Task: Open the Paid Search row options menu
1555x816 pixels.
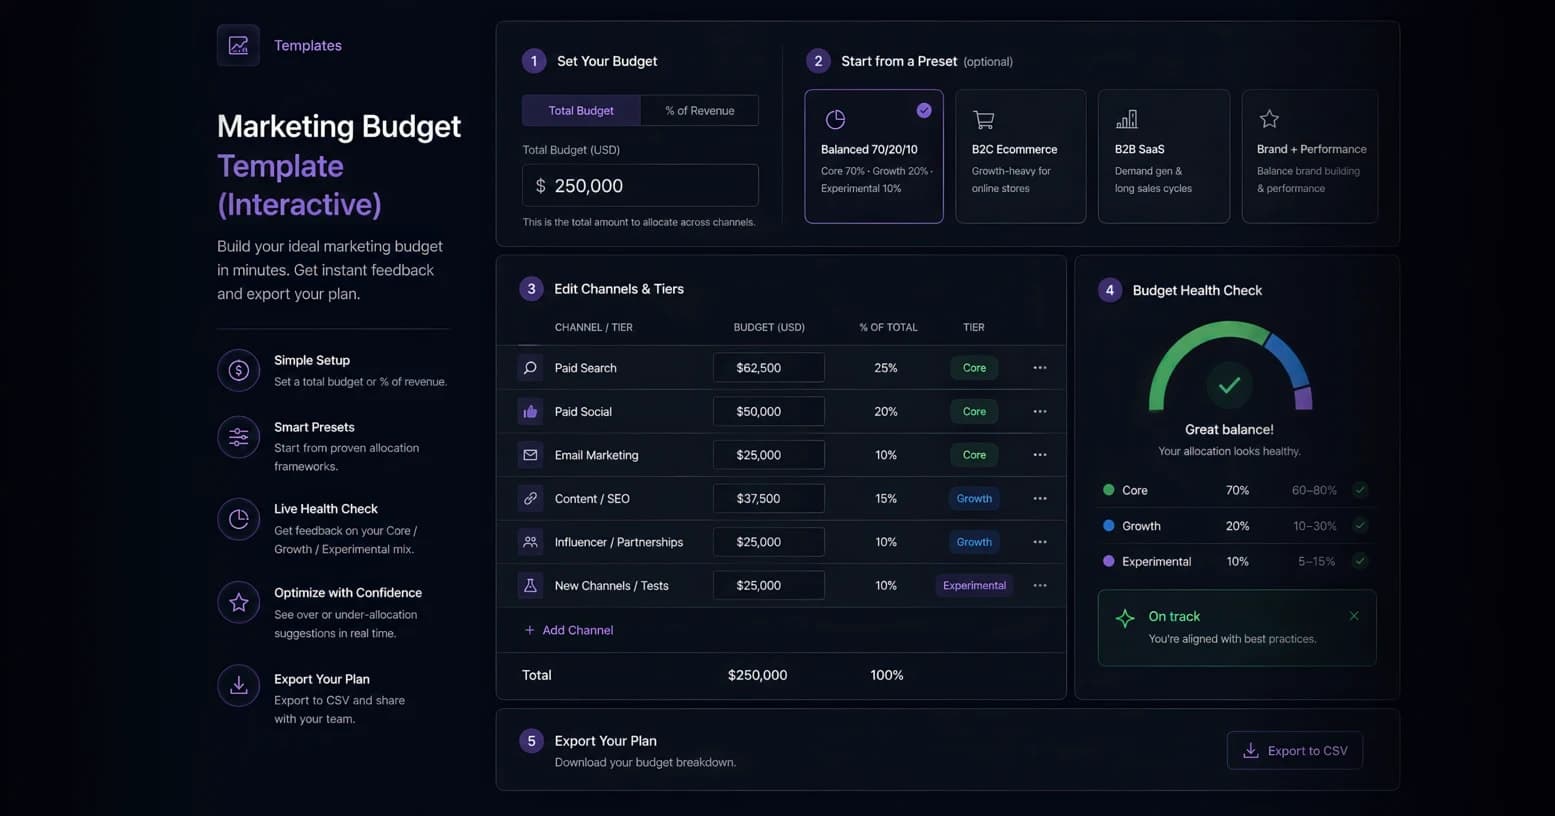Action: tap(1040, 368)
